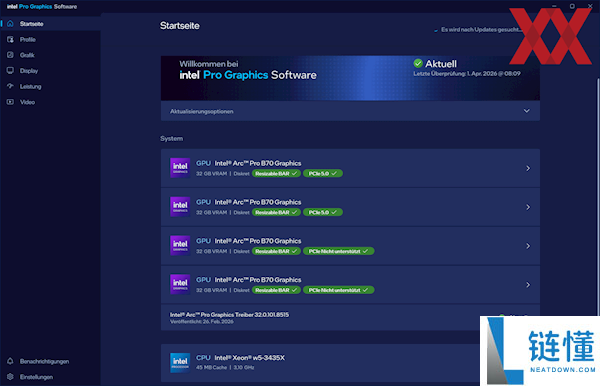Click Resizable BAR badge on first GPU
The height and width of the screenshot is (386, 600).
[x=276, y=173]
